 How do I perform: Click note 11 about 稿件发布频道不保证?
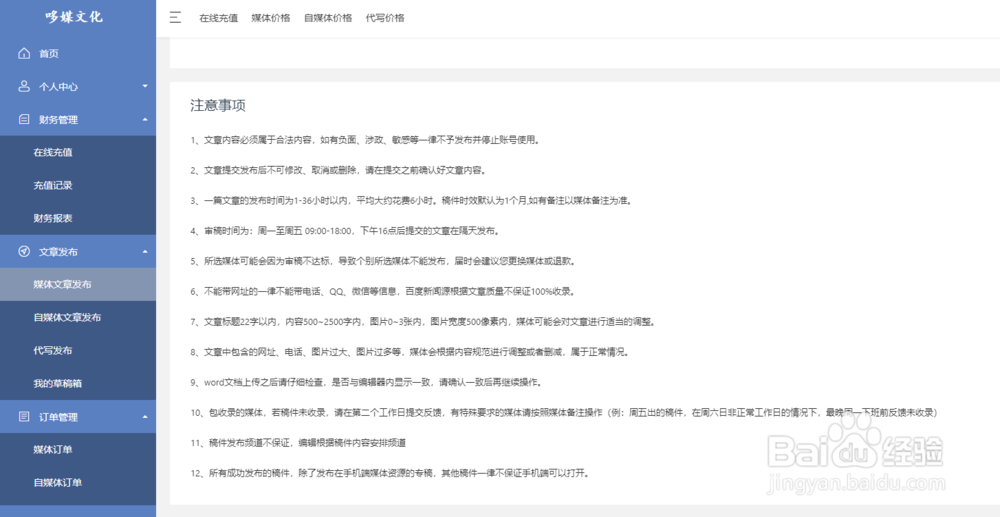(x=299, y=442)
